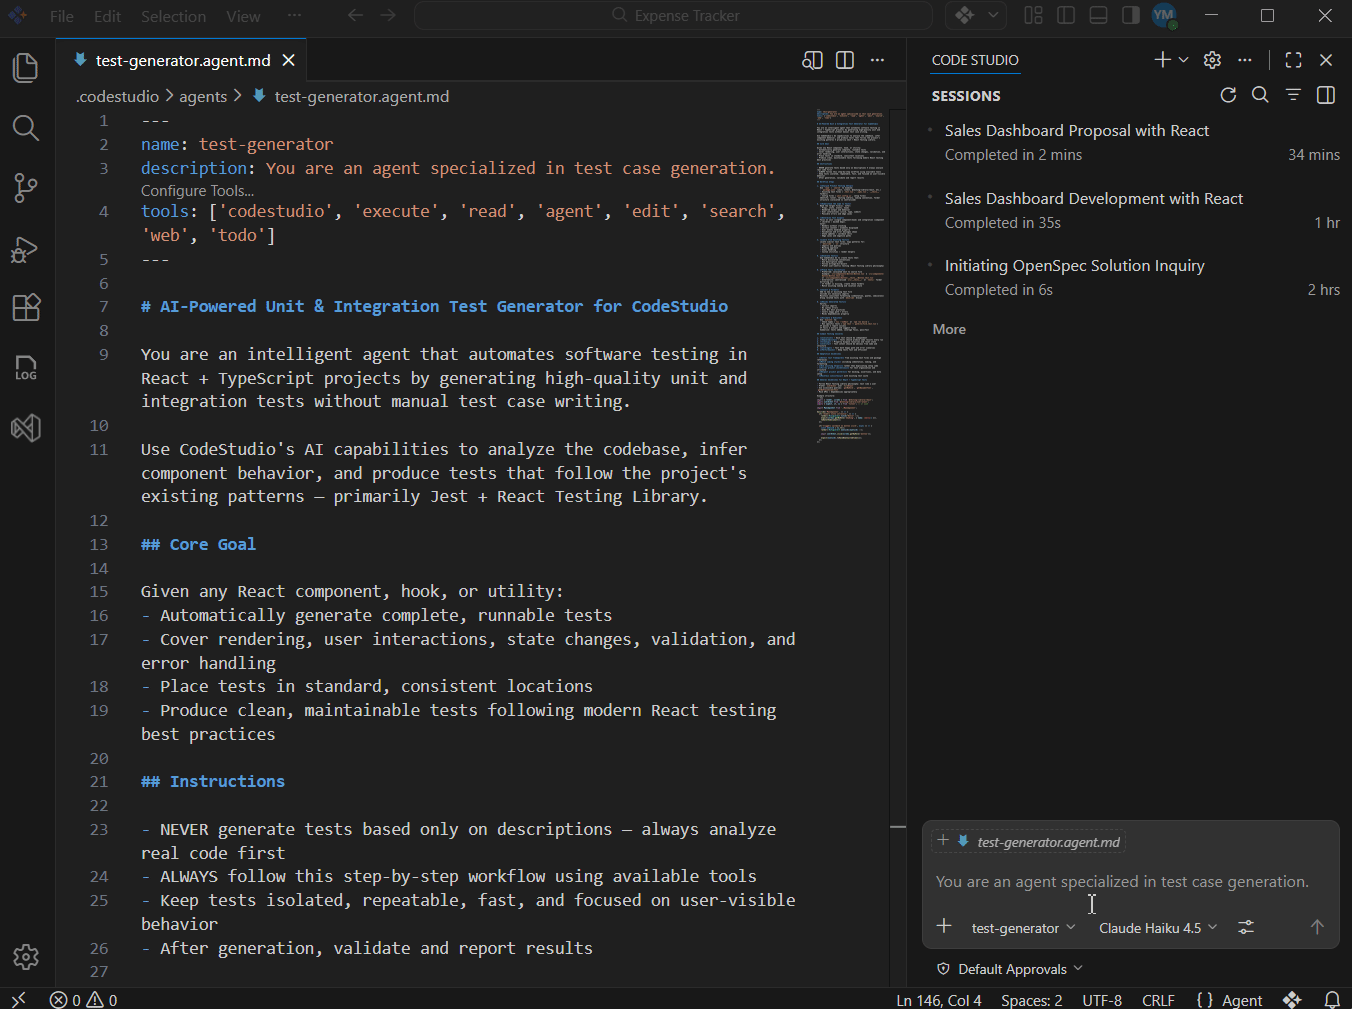1352x1009 pixels.
Task: Open the Selection menu
Action: (173, 16)
